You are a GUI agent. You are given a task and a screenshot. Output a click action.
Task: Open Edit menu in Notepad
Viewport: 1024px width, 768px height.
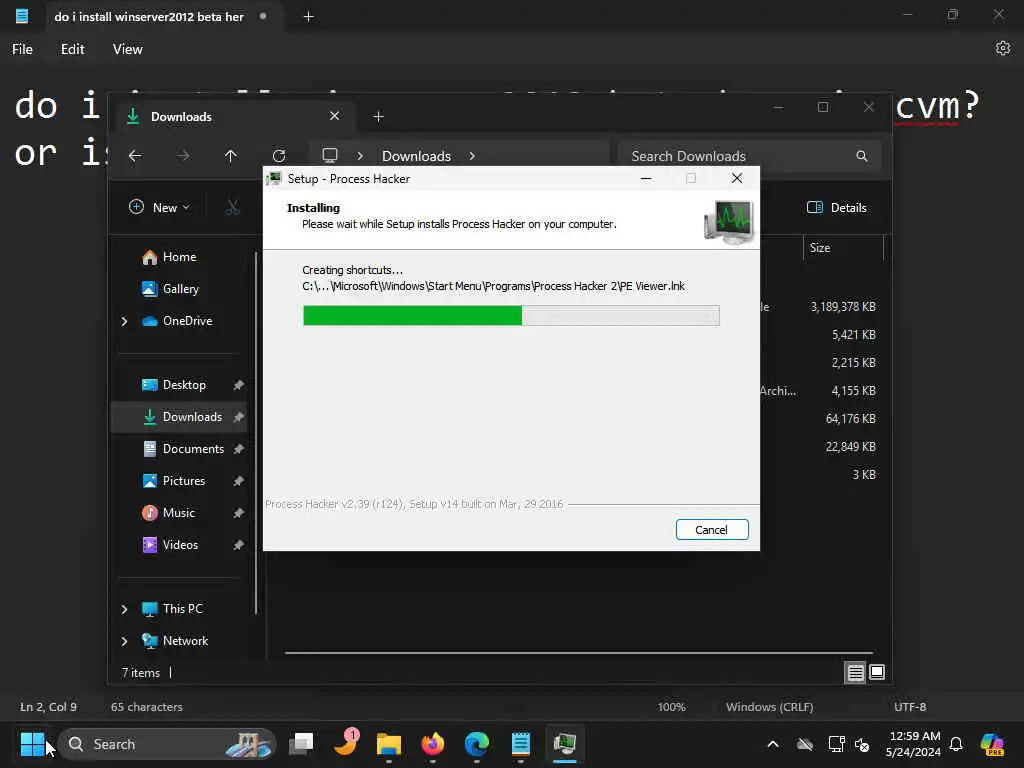[72, 49]
